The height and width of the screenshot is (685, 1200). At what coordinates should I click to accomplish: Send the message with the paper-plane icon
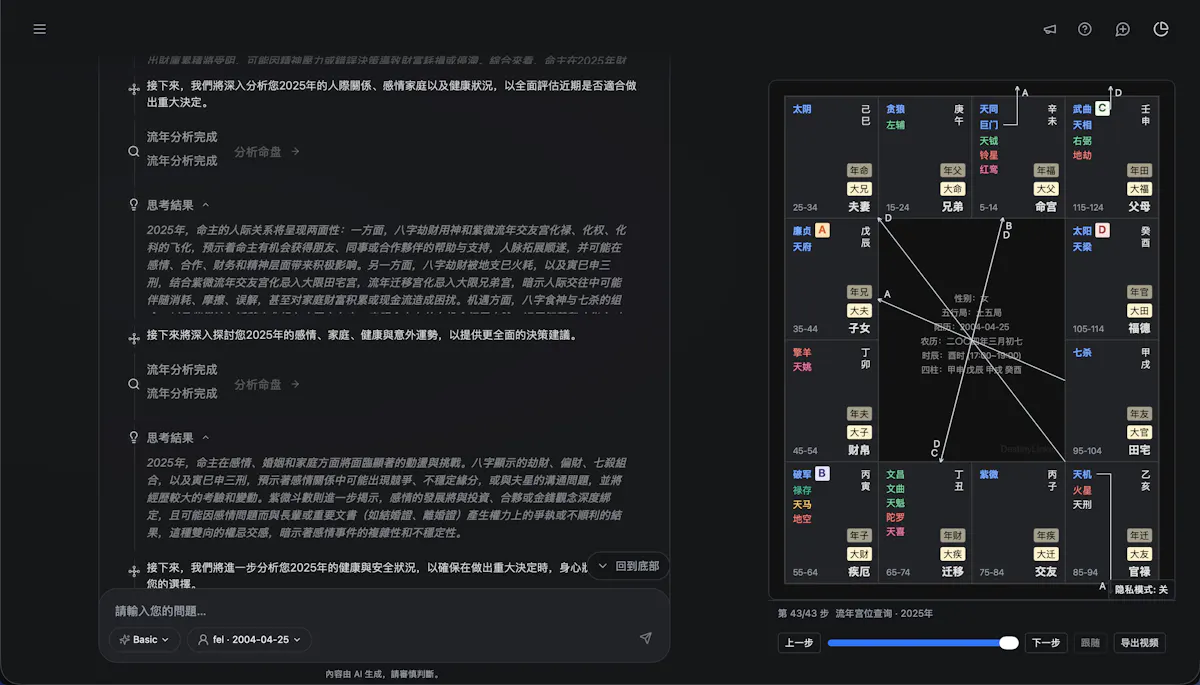pyautogui.click(x=646, y=638)
